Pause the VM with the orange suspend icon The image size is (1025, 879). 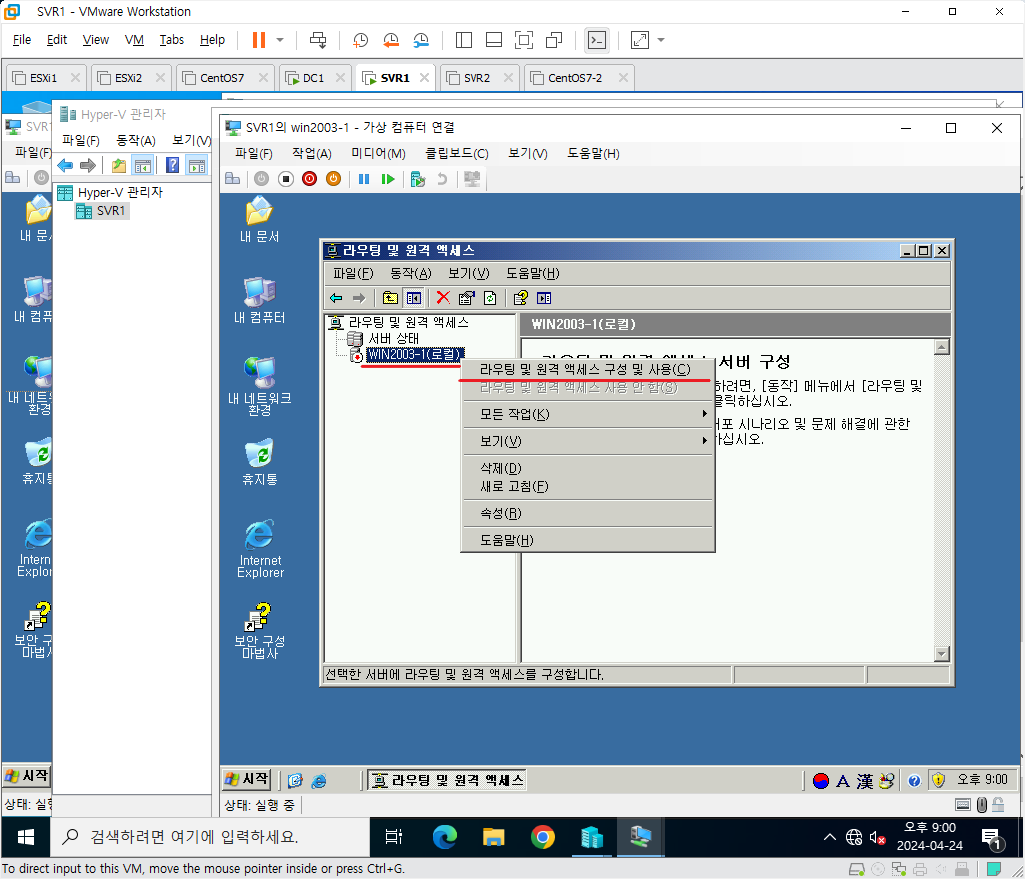(259, 40)
